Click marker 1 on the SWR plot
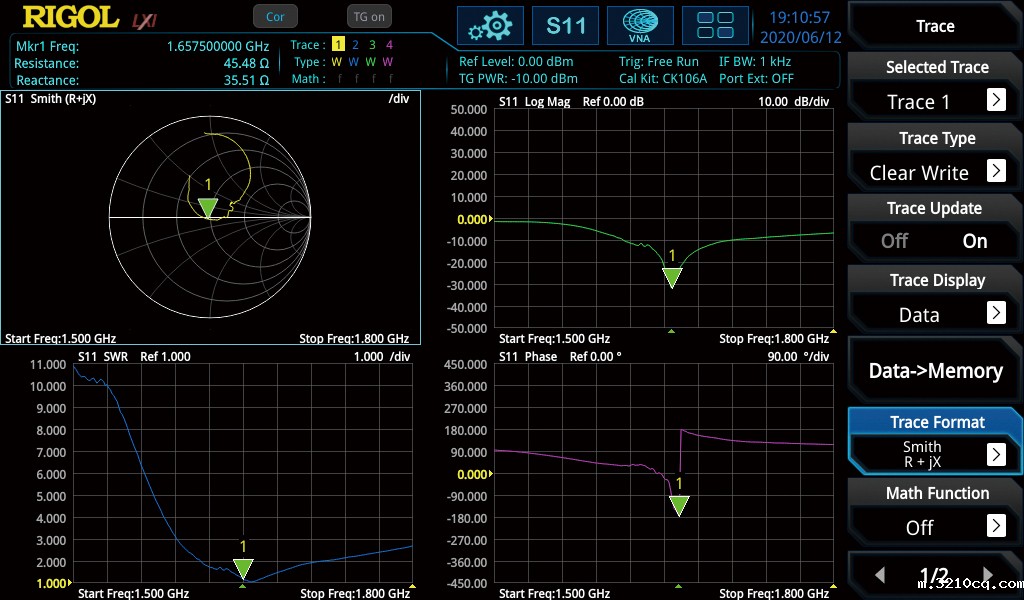Screen dimensions: 1024x600 pyautogui.click(x=243, y=569)
